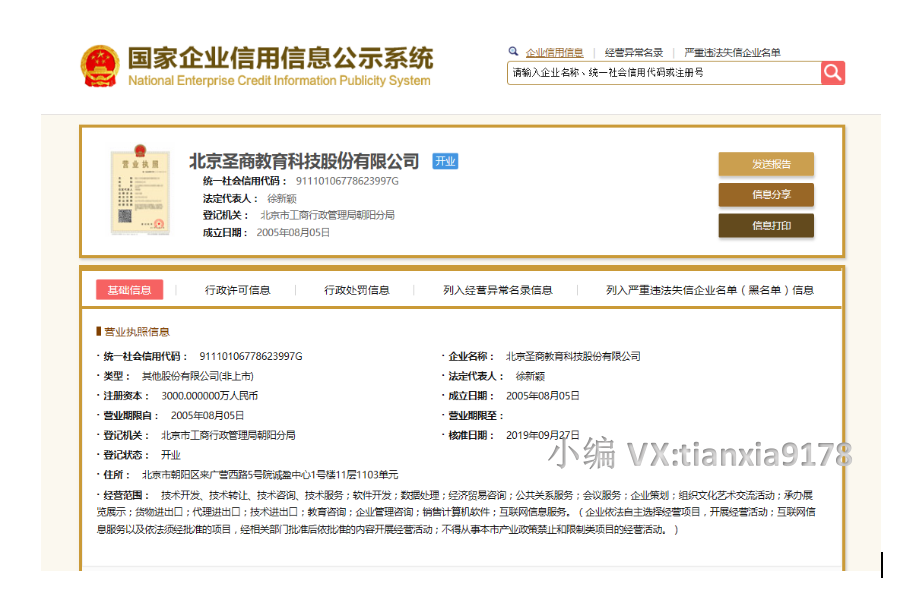Click the 营业期限自 date 2005年08月05日

(x=207, y=415)
